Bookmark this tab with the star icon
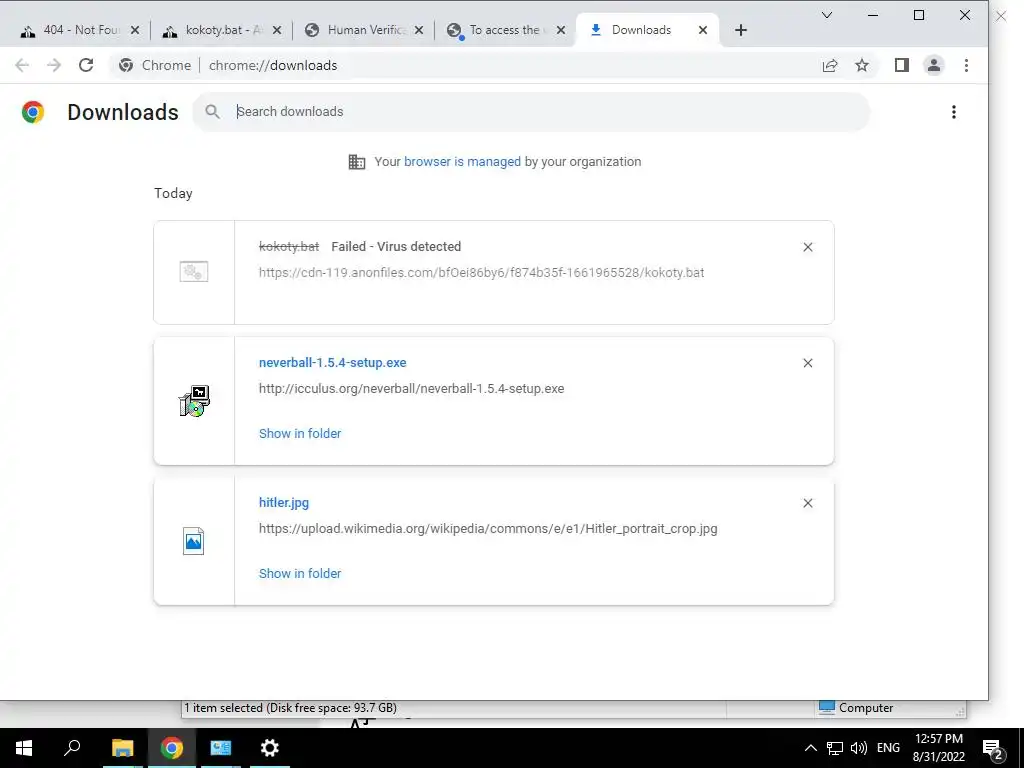Viewport: 1024px width, 768px height. tap(862, 65)
